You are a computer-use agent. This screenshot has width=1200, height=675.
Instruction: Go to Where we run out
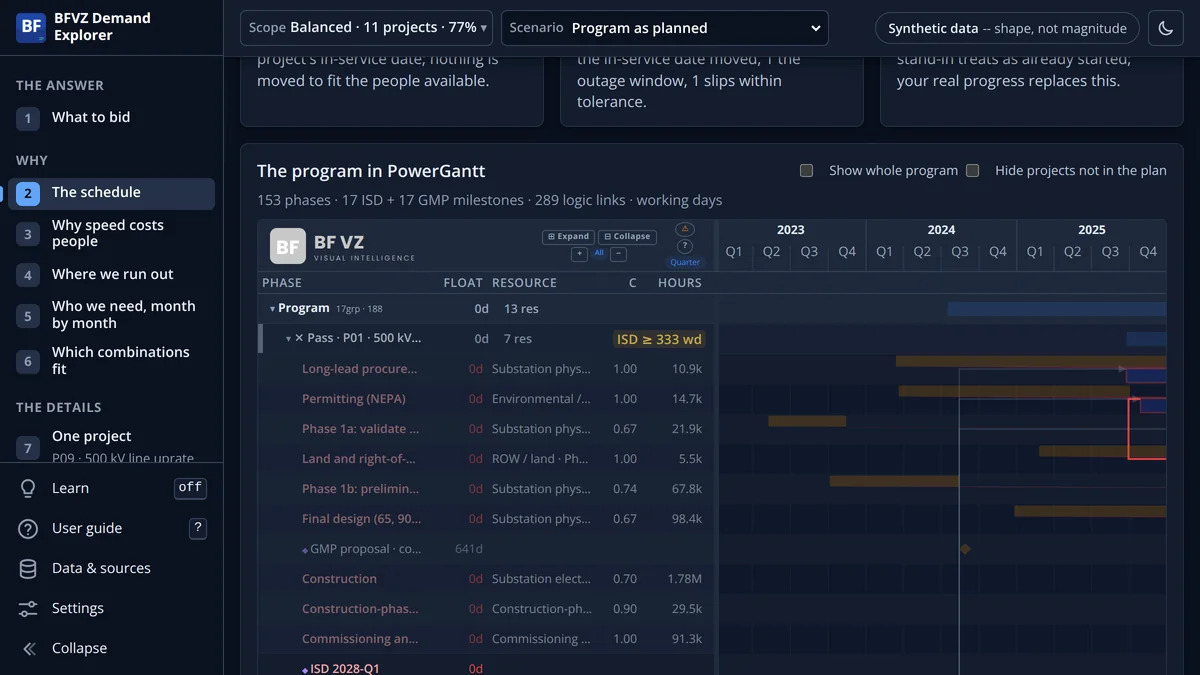pos(111,274)
